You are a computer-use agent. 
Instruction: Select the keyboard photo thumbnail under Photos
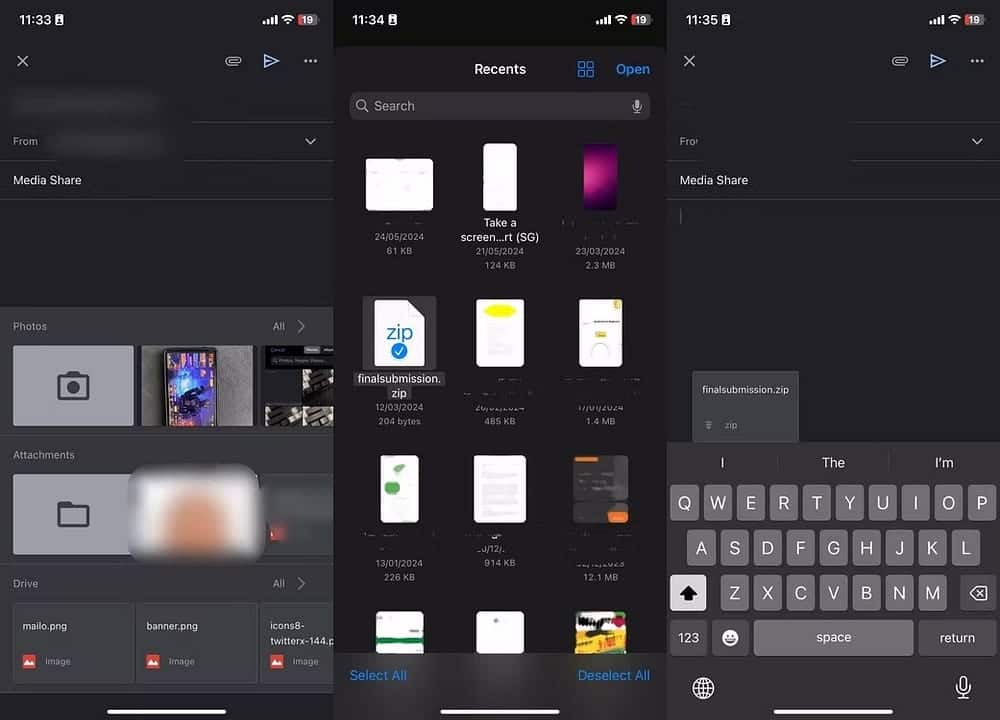coord(298,386)
